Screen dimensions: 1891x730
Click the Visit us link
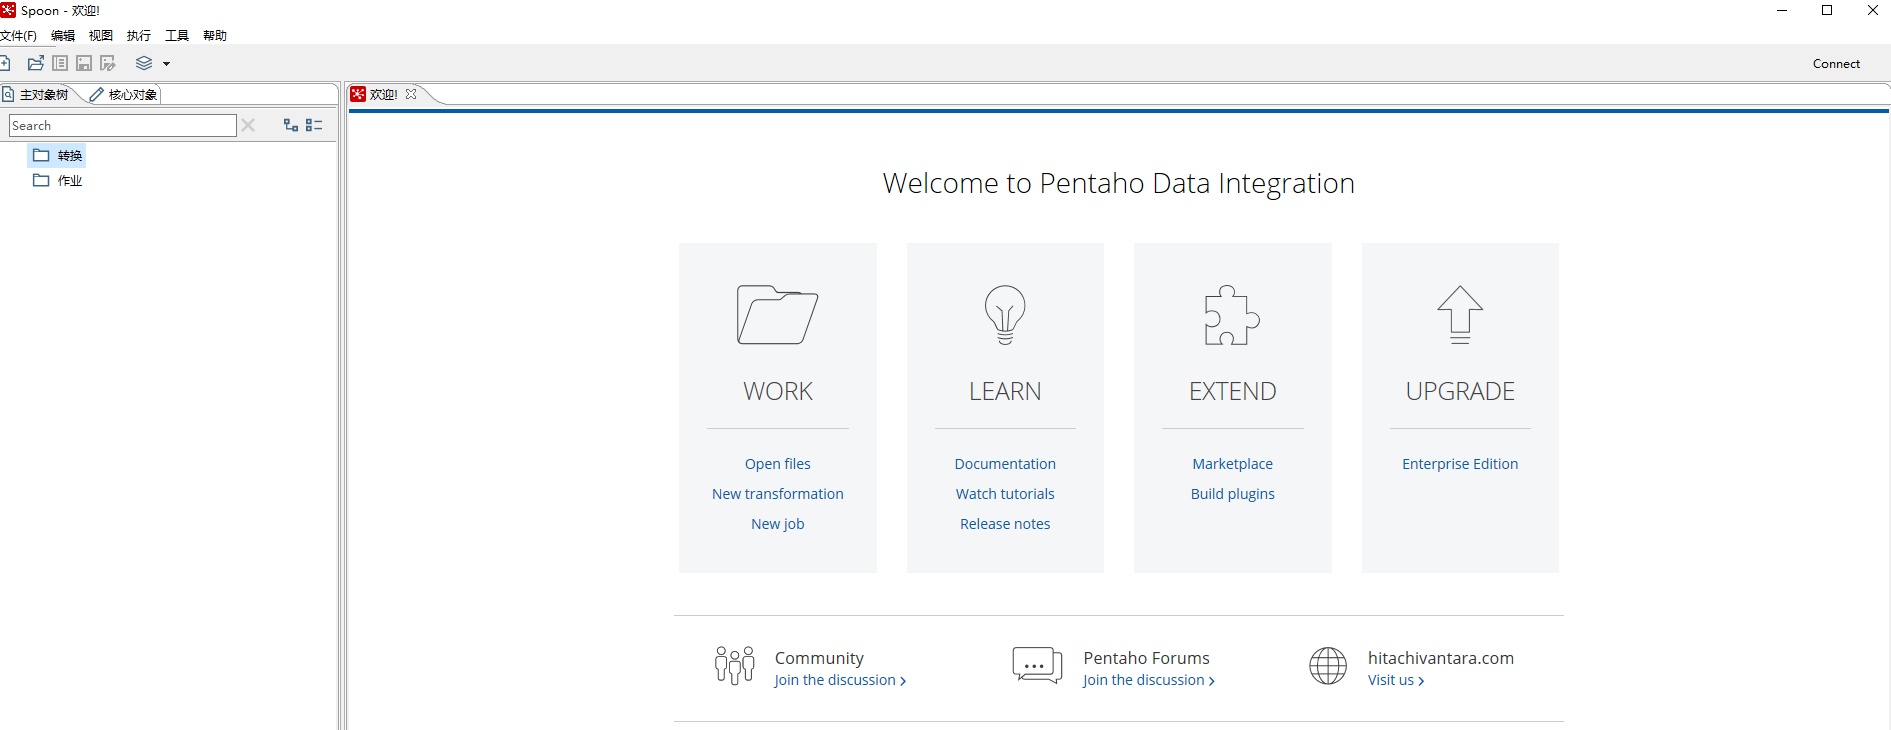pos(1396,680)
